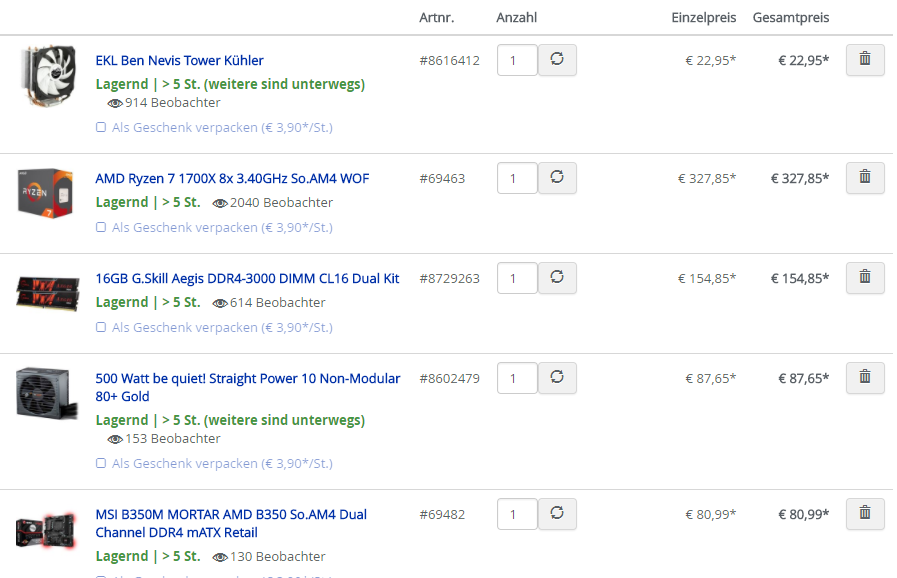Click the MSI motherboard thumbnail
This screenshot has height=578, width=897.
click(46, 530)
